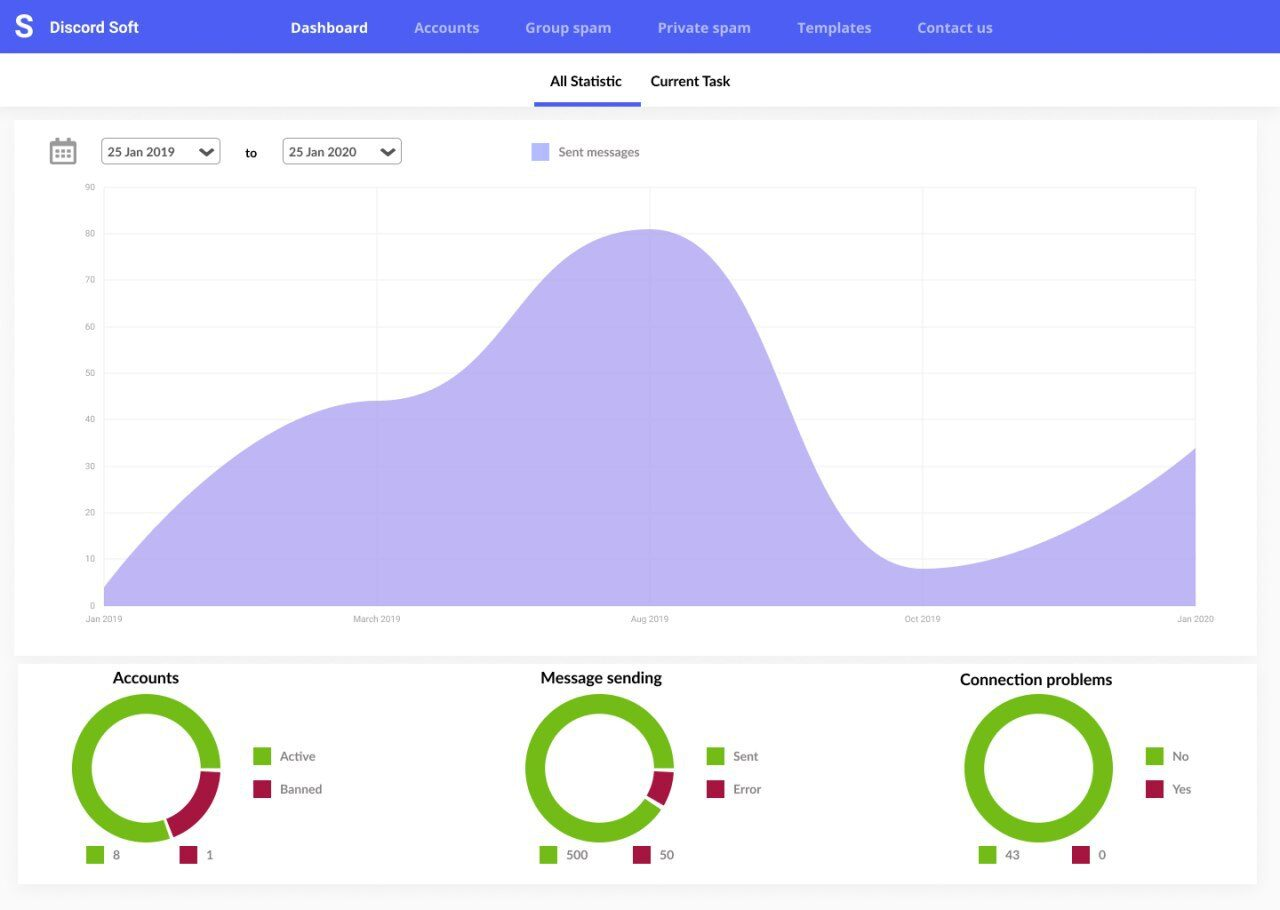Open the start date dropdown 25 Jan 2019
1280x910 pixels.
click(160, 152)
